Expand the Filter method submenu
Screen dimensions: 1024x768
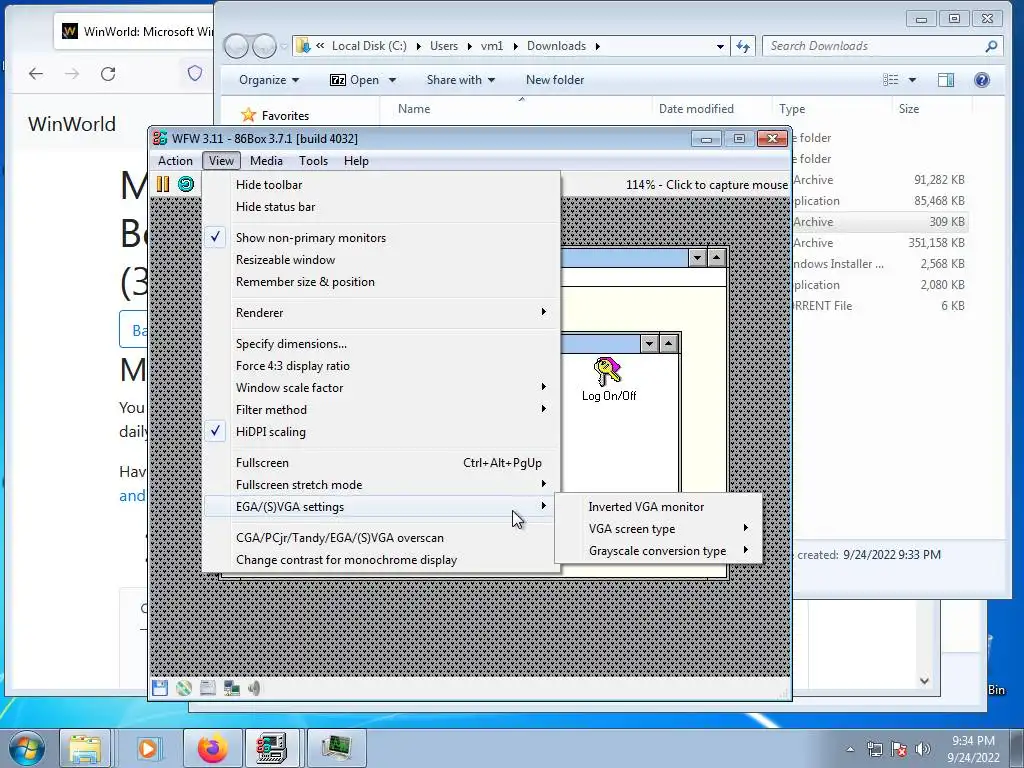pos(382,410)
